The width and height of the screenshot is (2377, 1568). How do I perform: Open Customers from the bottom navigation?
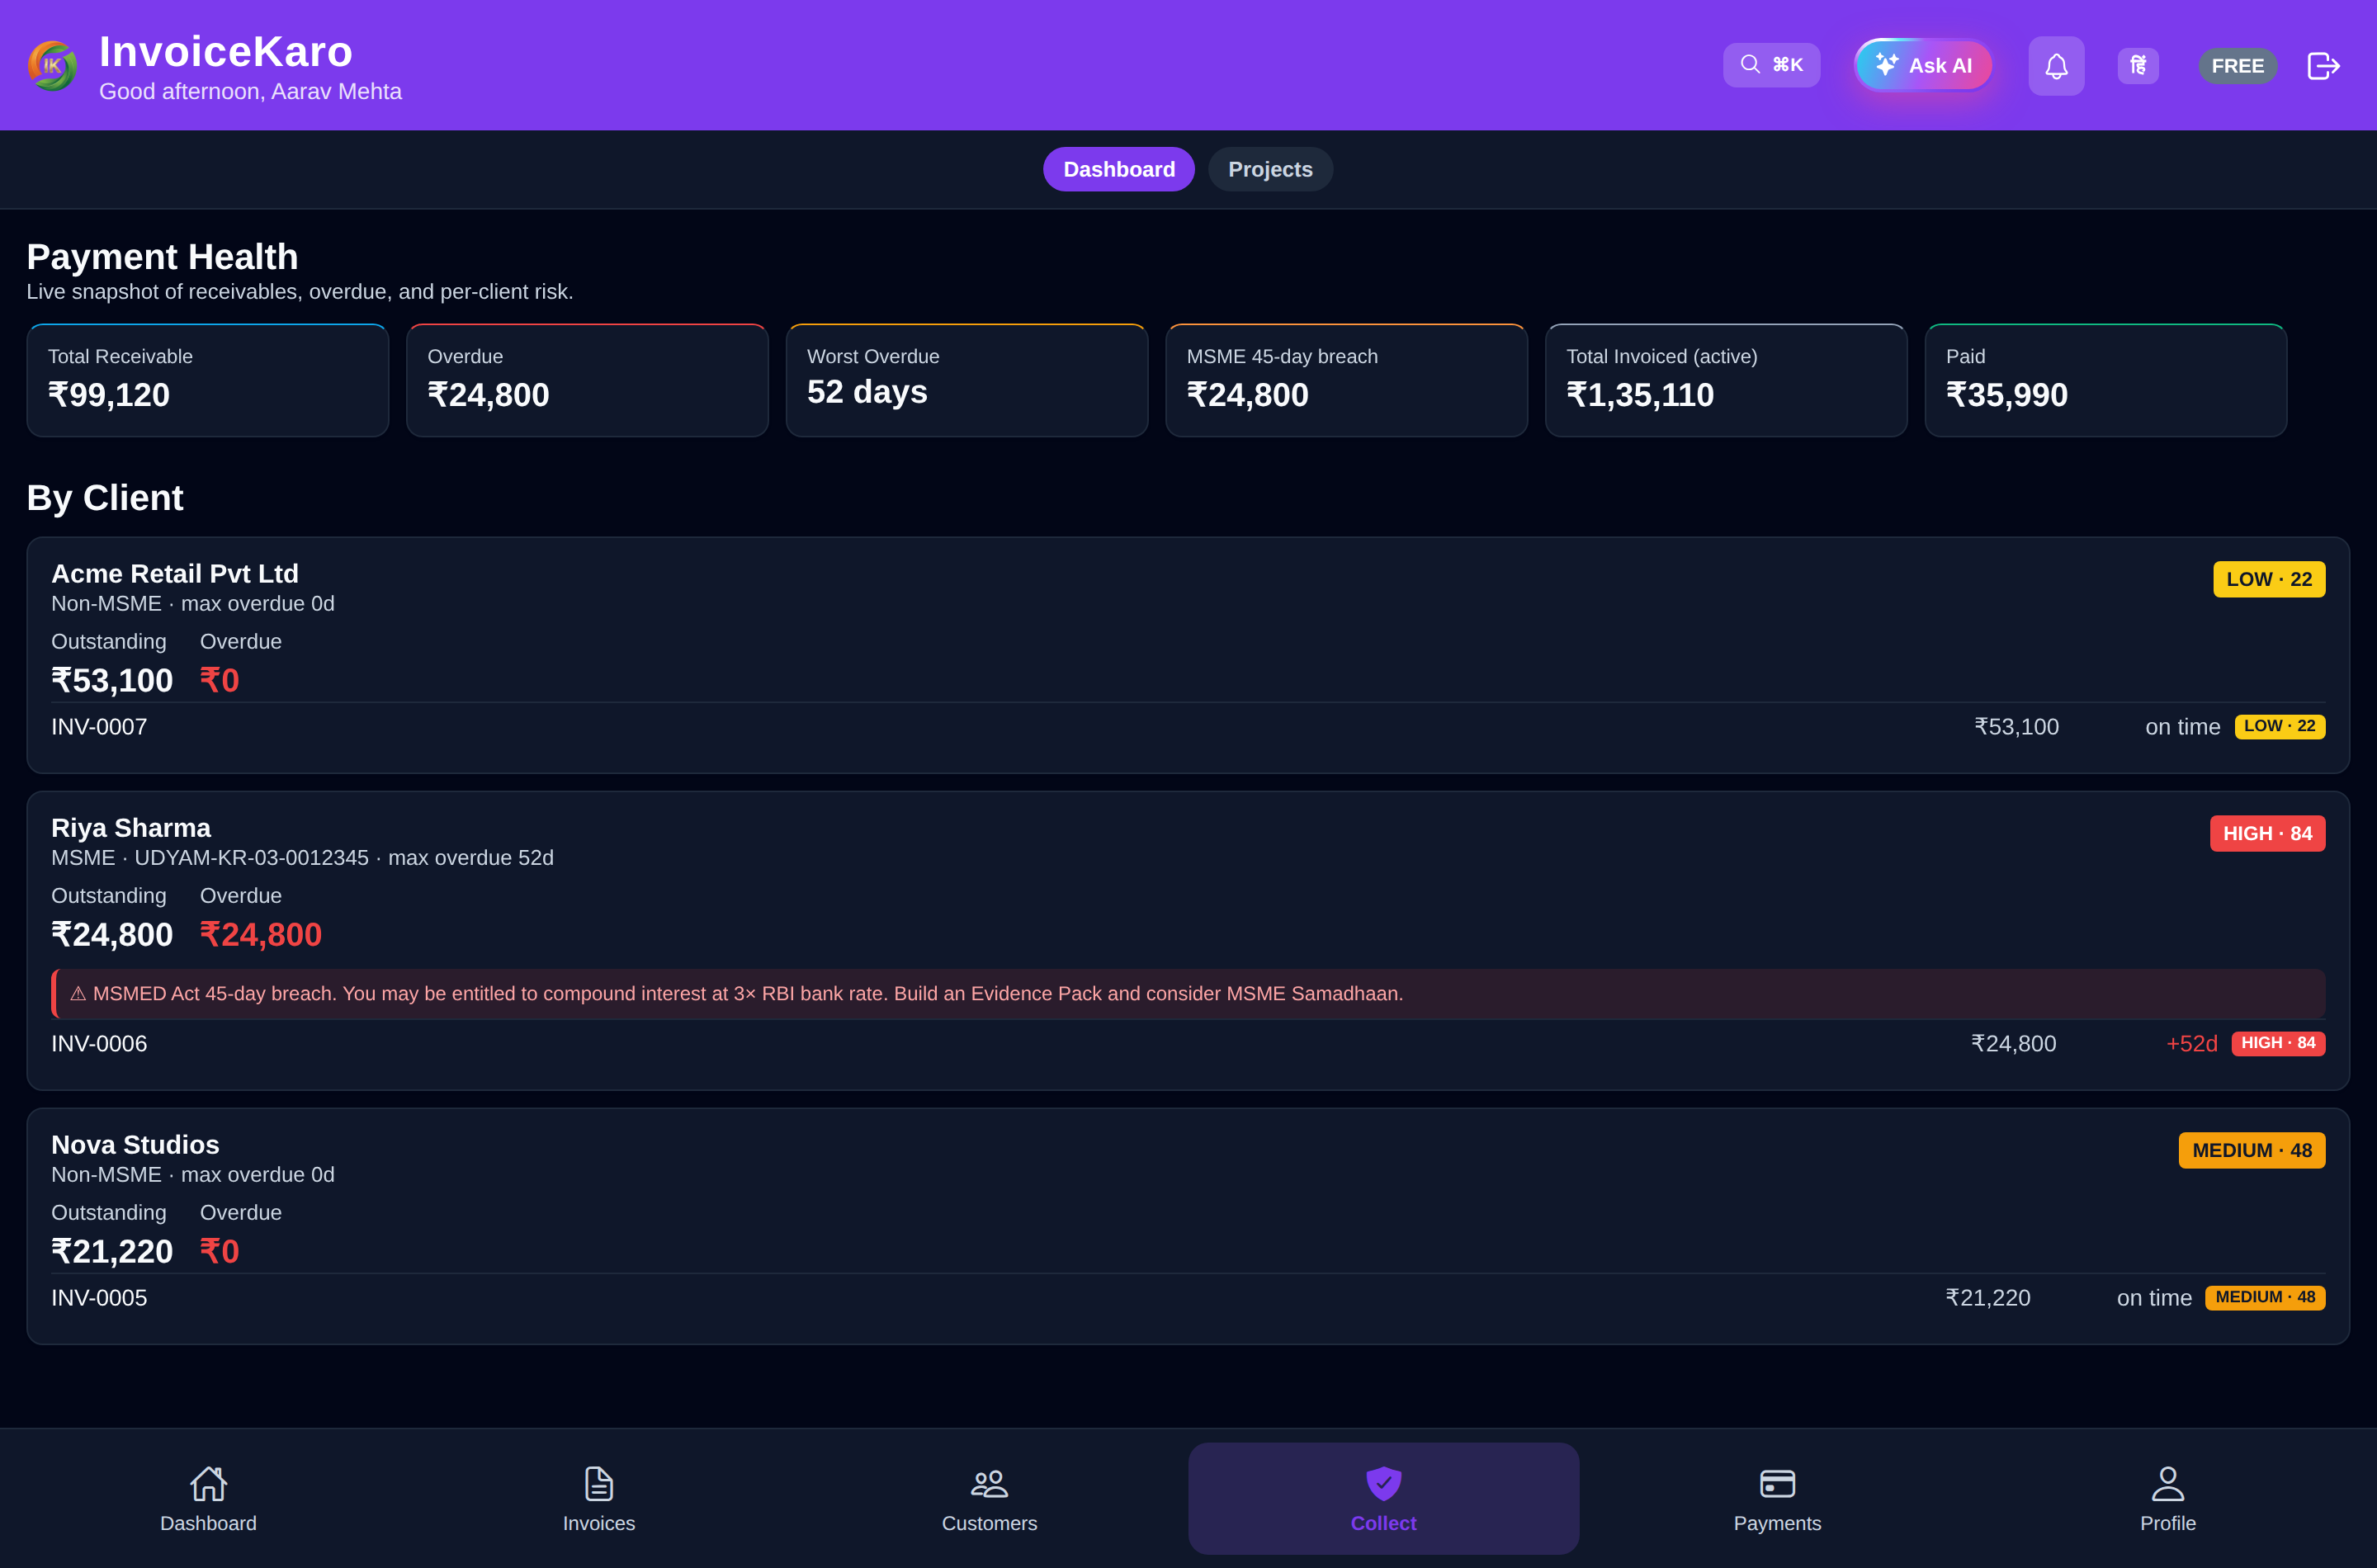coord(989,1498)
